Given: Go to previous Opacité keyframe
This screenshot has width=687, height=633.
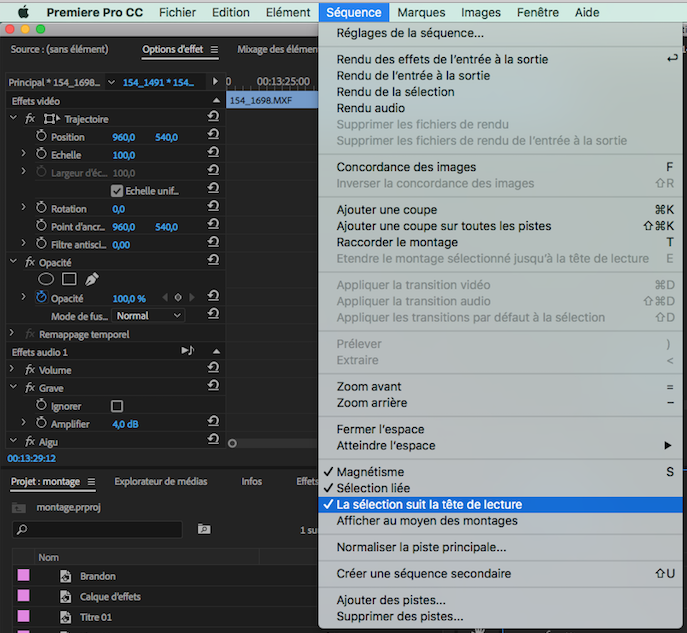Looking at the screenshot, I should pos(165,298).
